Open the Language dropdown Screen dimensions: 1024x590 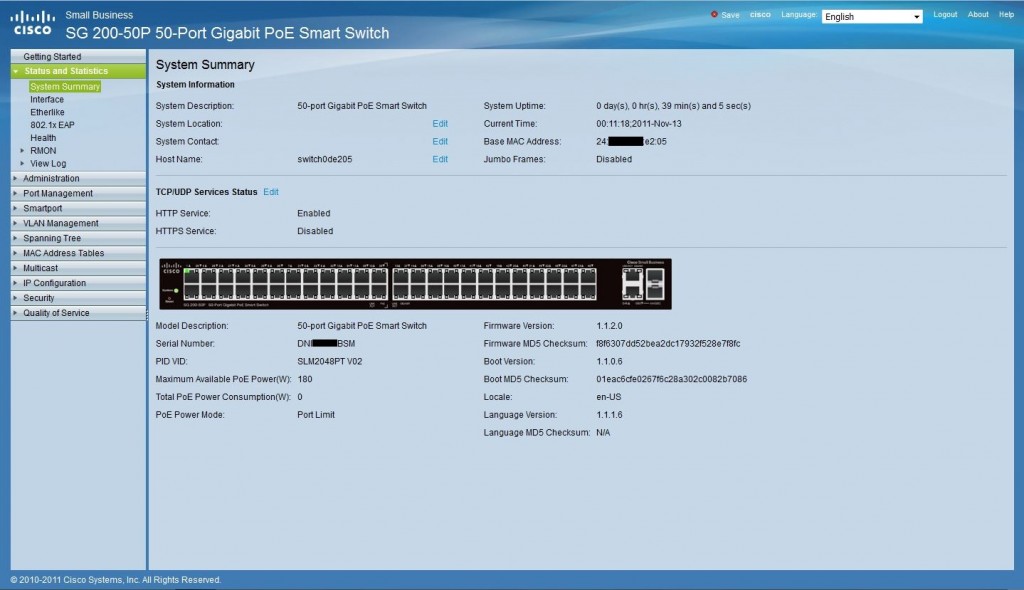[871, 16]
